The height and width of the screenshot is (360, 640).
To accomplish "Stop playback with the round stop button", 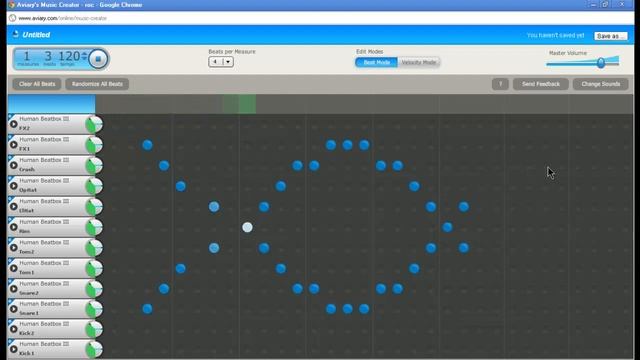I will [98, 59].
